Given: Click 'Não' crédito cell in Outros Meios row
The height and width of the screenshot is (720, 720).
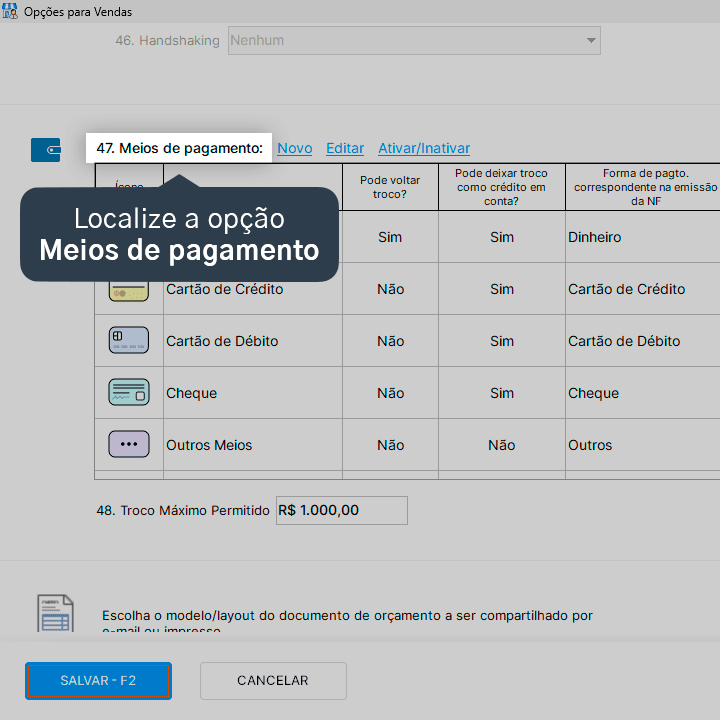Looking at the screenshot, I should (x=501, y=445).
